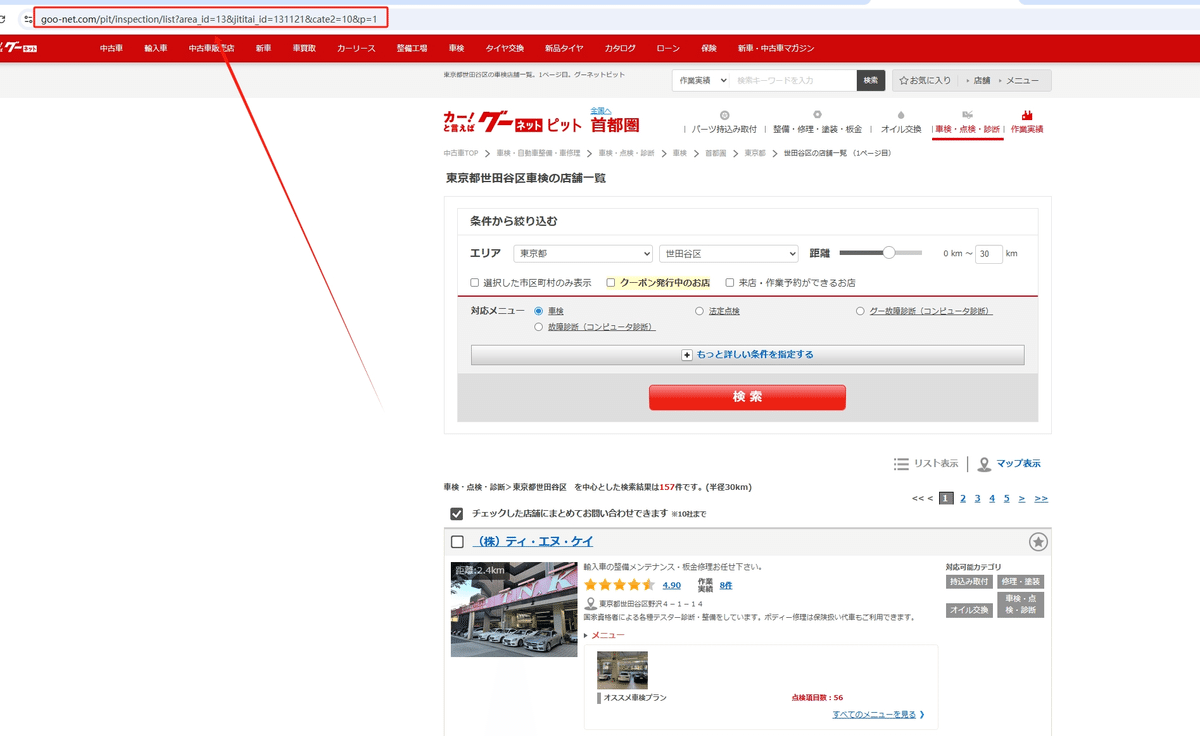
Task: Click 持込み取付 category tag on shop card
Action: pos(970,582)
